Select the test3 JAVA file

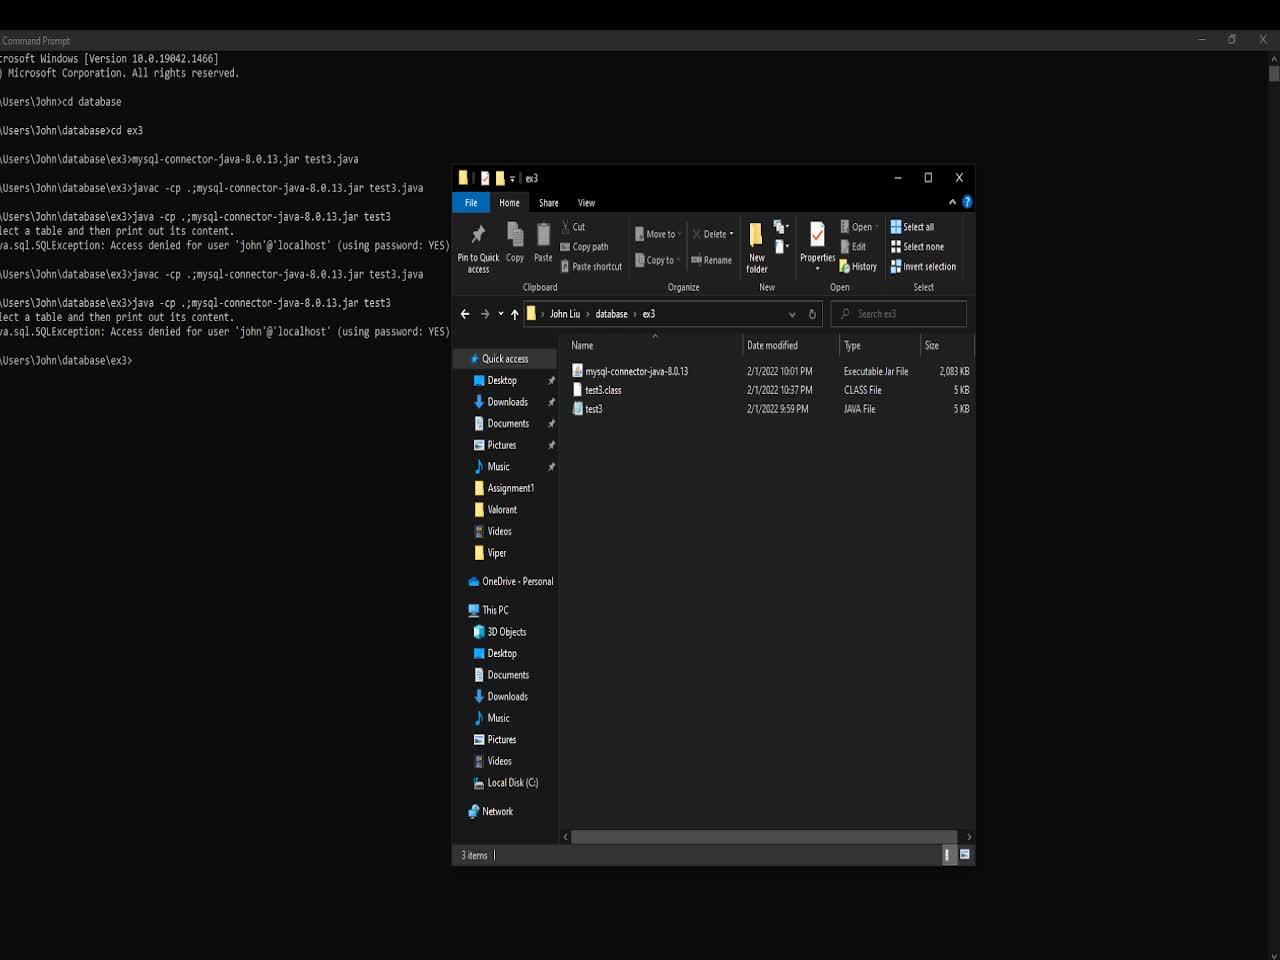[587, 409]
